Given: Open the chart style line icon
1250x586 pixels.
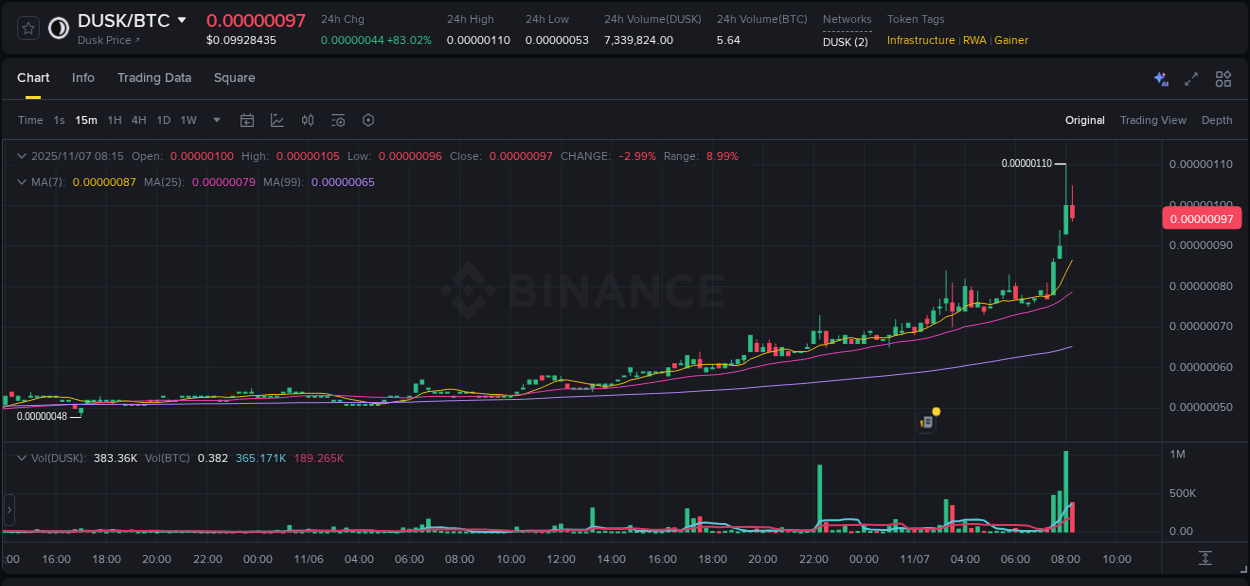Looking at the screenshot, I should [x=277, y=120].
